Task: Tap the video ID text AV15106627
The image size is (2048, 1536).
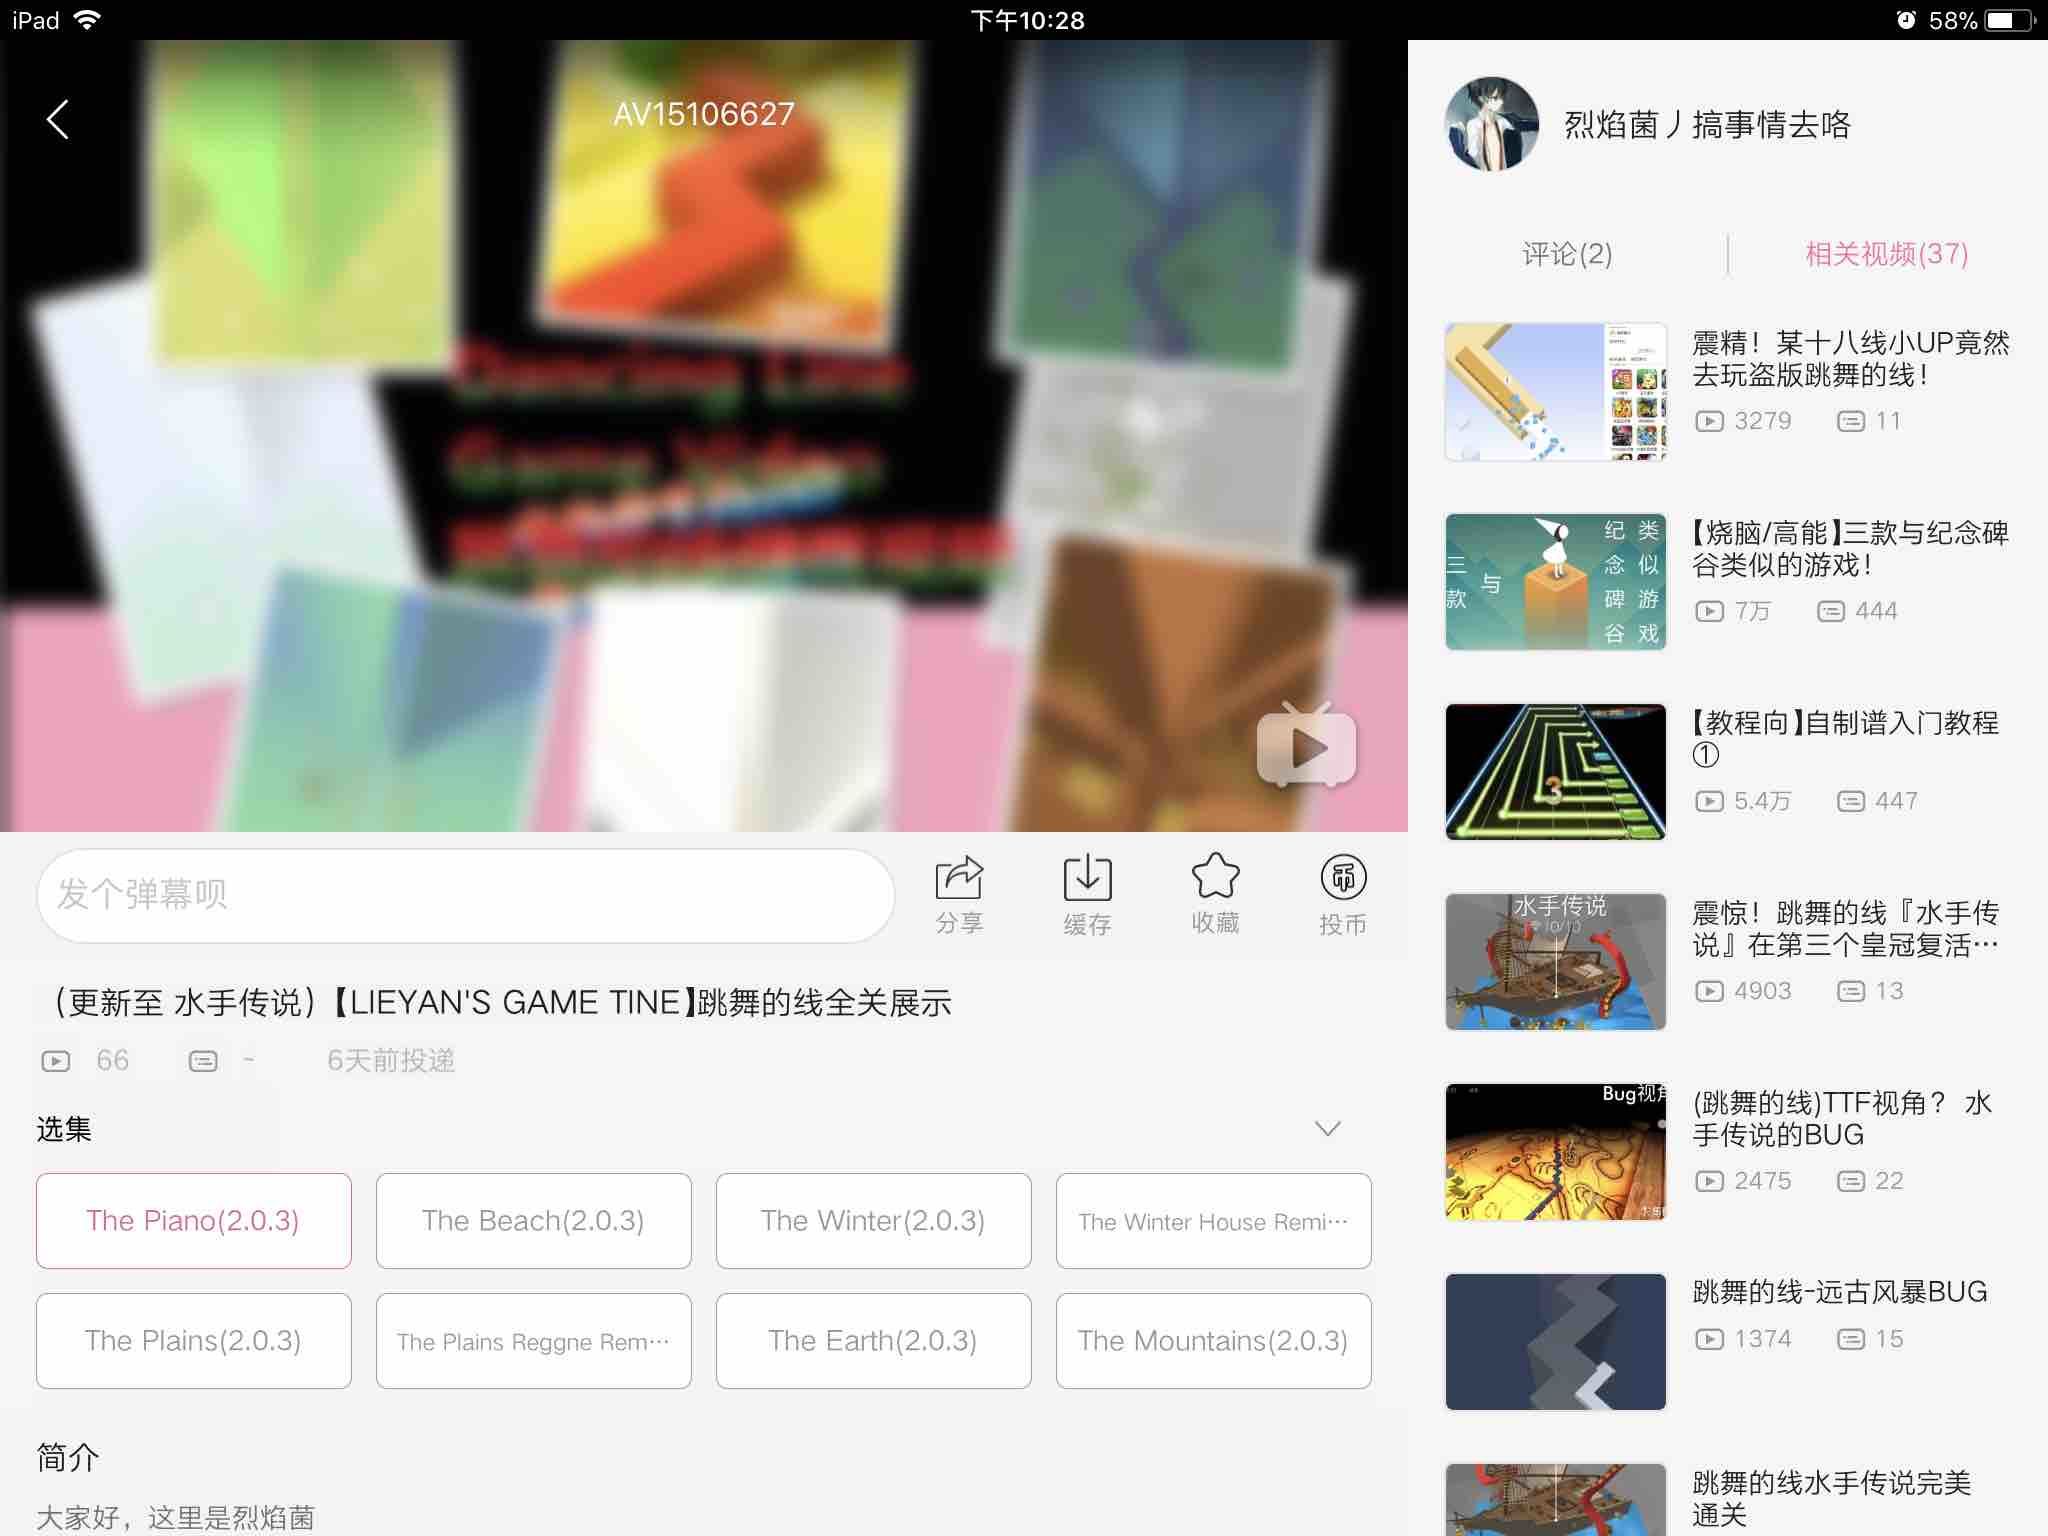Action: [704, 114]
